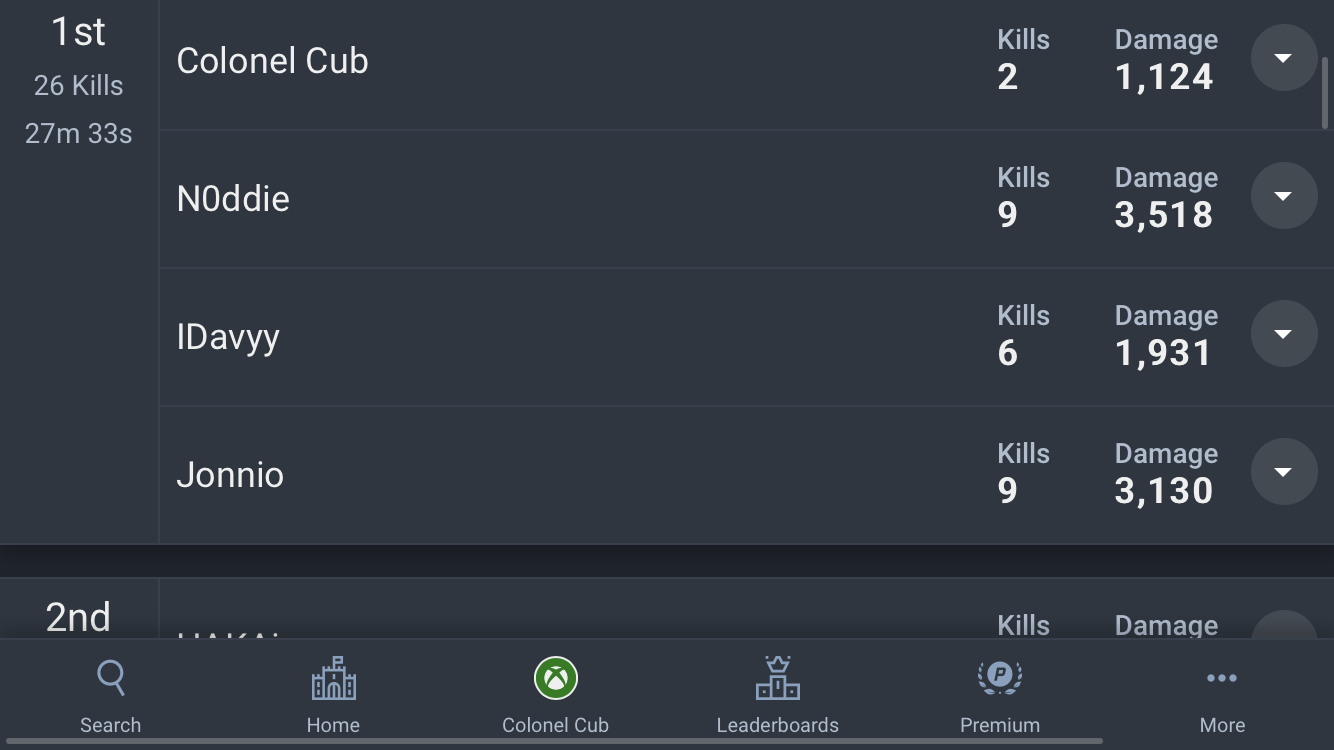The width and height of the screenshot is (1334, 750).
Task: Expand IDavyy's stats dropdown arrow
Action: (x=1284, y=334)
